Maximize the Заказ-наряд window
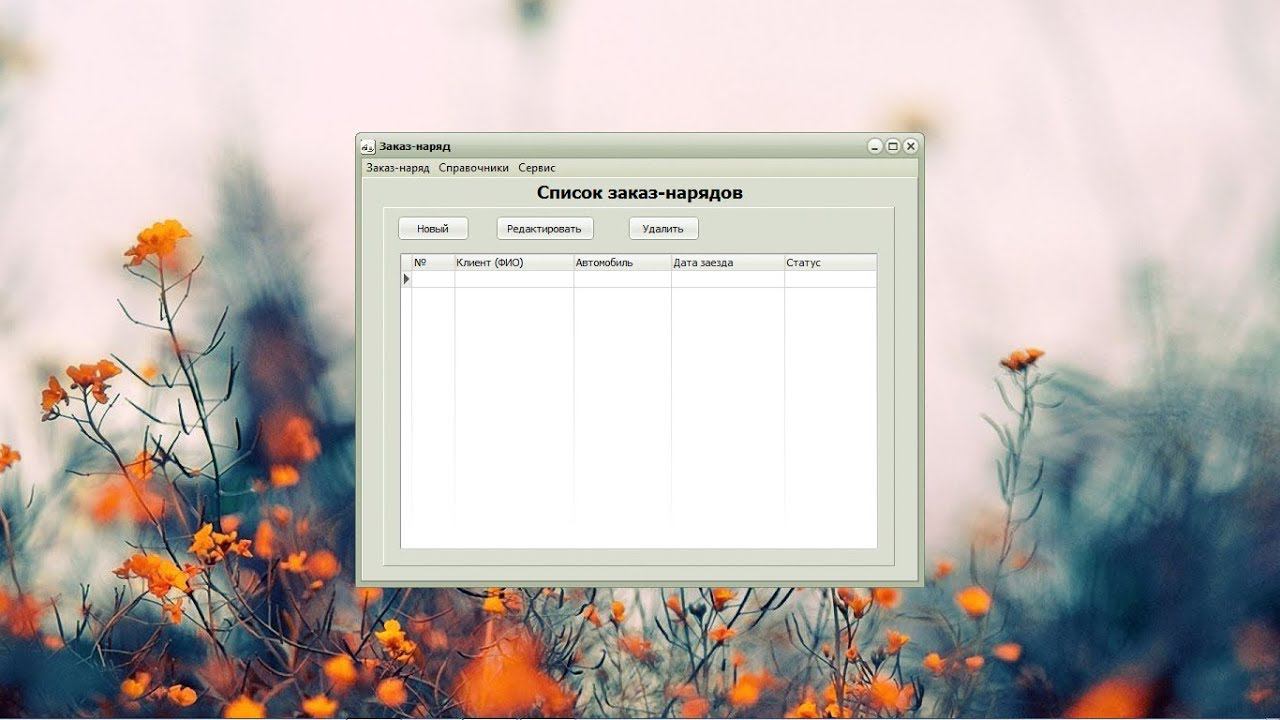The height and width of the screenshot is (720, 1280). pyautogui.click(x=893, y=146)
